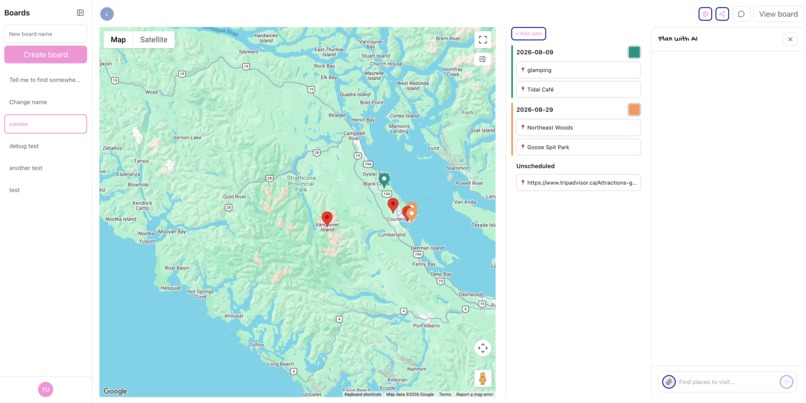806x403 pixels.
Task: Open the 'another test' board
Action: (x=46, y=168)
